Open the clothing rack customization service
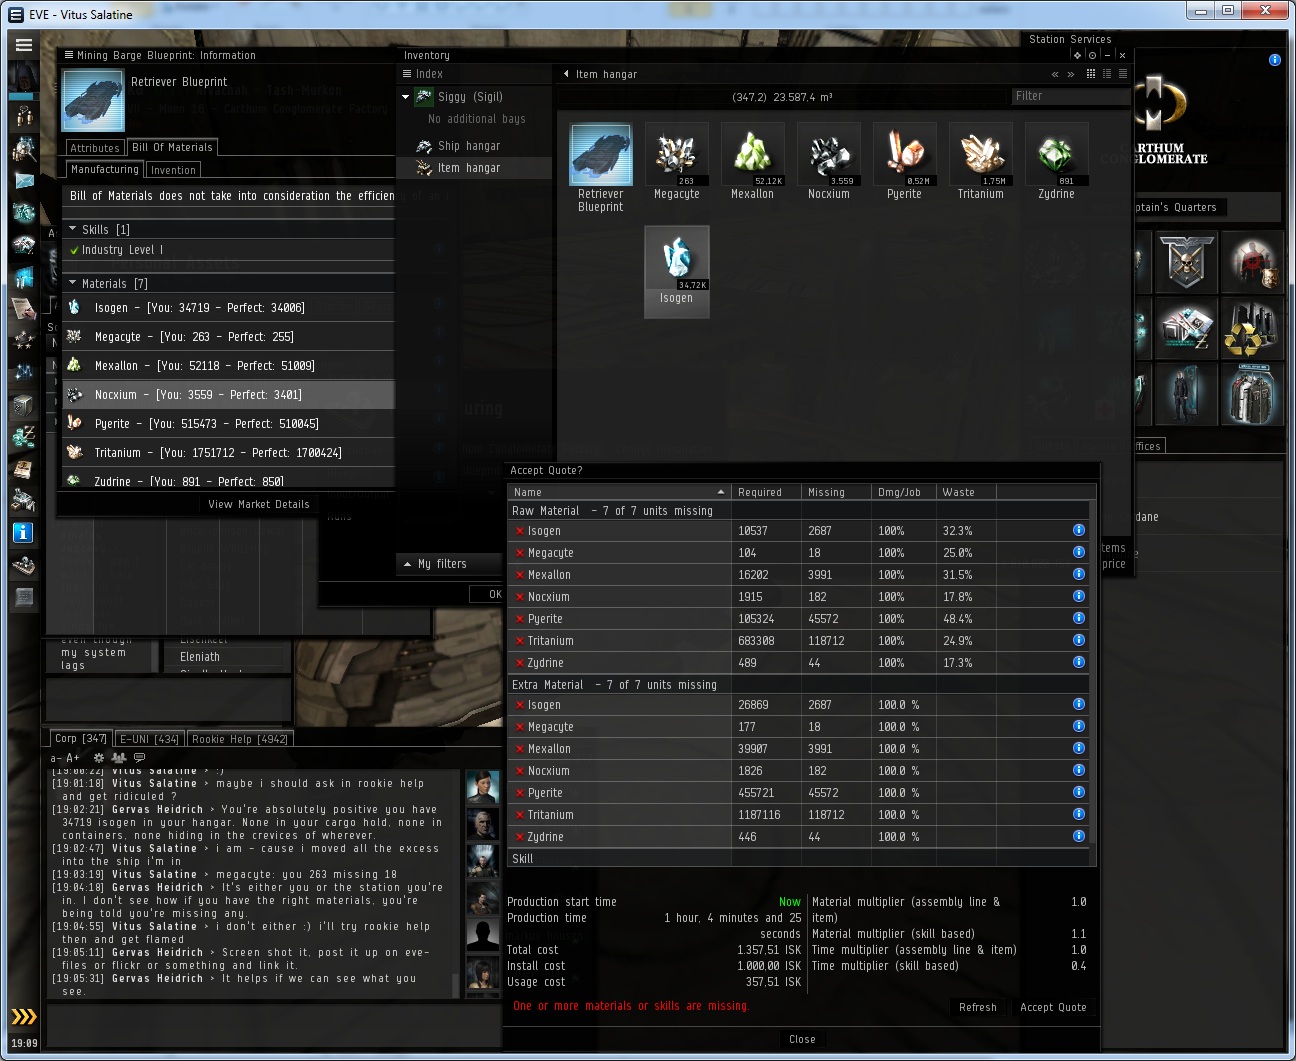Viewport: 1296px width, 1061px height. (x=1253, y=394)
